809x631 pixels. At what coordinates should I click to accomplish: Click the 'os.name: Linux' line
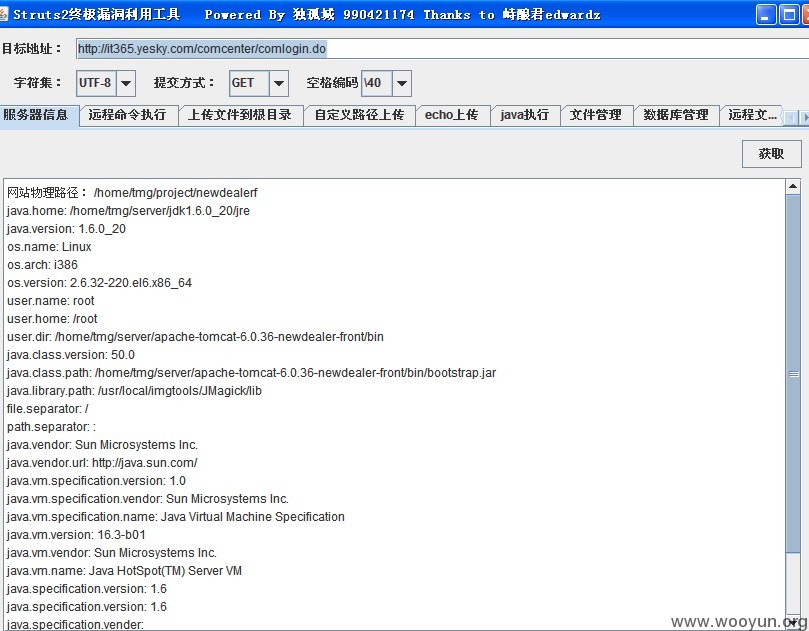50,247
